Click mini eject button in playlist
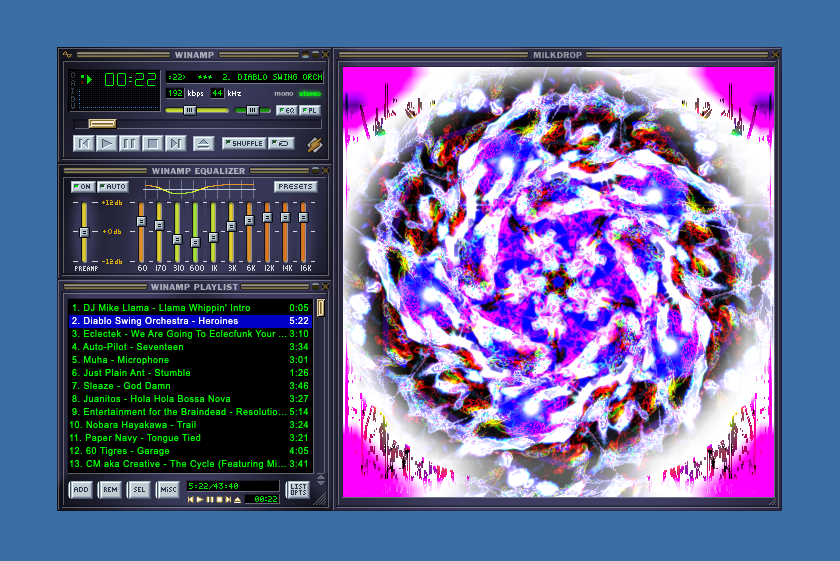Screen dimensions: 840x561 point(237,499)
